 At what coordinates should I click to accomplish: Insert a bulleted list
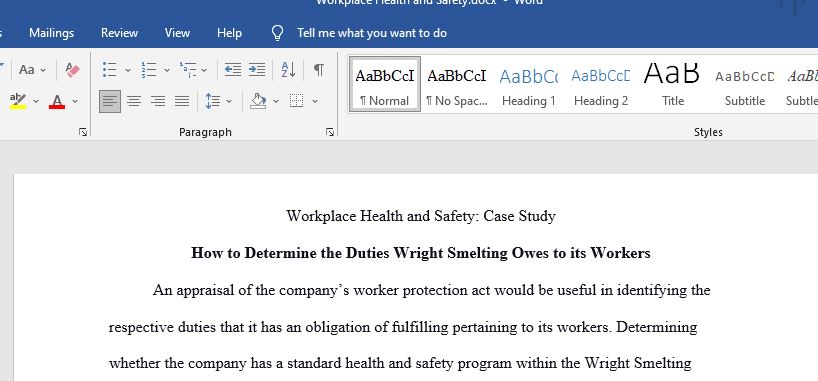tap(110, 69)
